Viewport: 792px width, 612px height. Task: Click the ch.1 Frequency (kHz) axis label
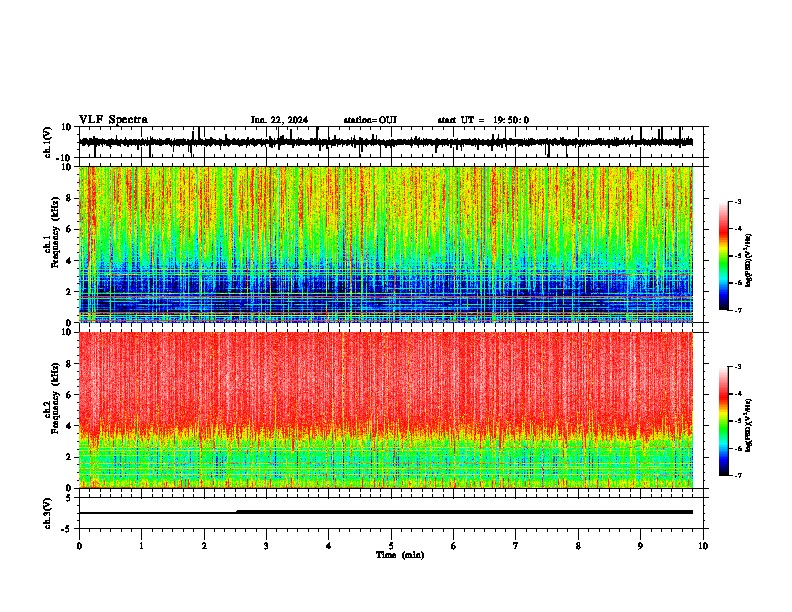pos(53,232)
